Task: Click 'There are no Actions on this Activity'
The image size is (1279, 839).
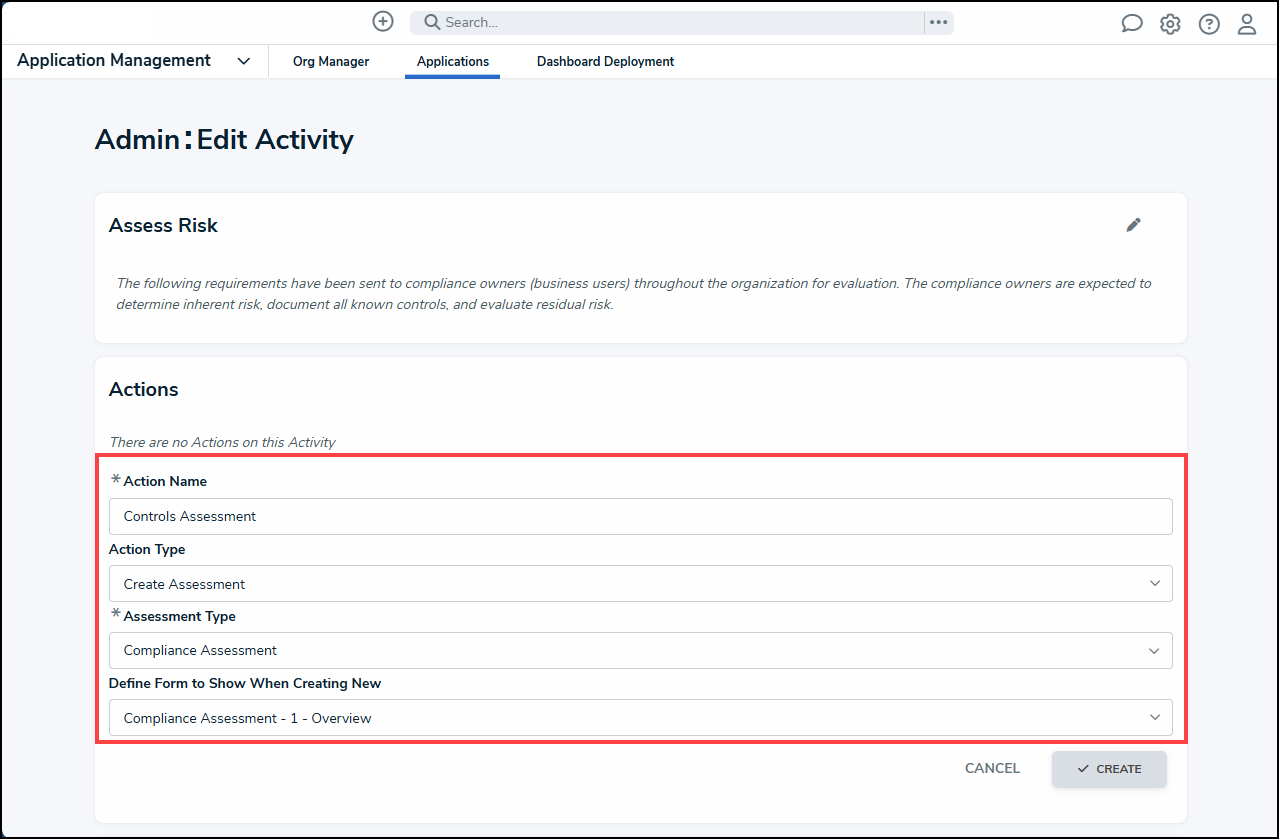Action: click(222, 442)
